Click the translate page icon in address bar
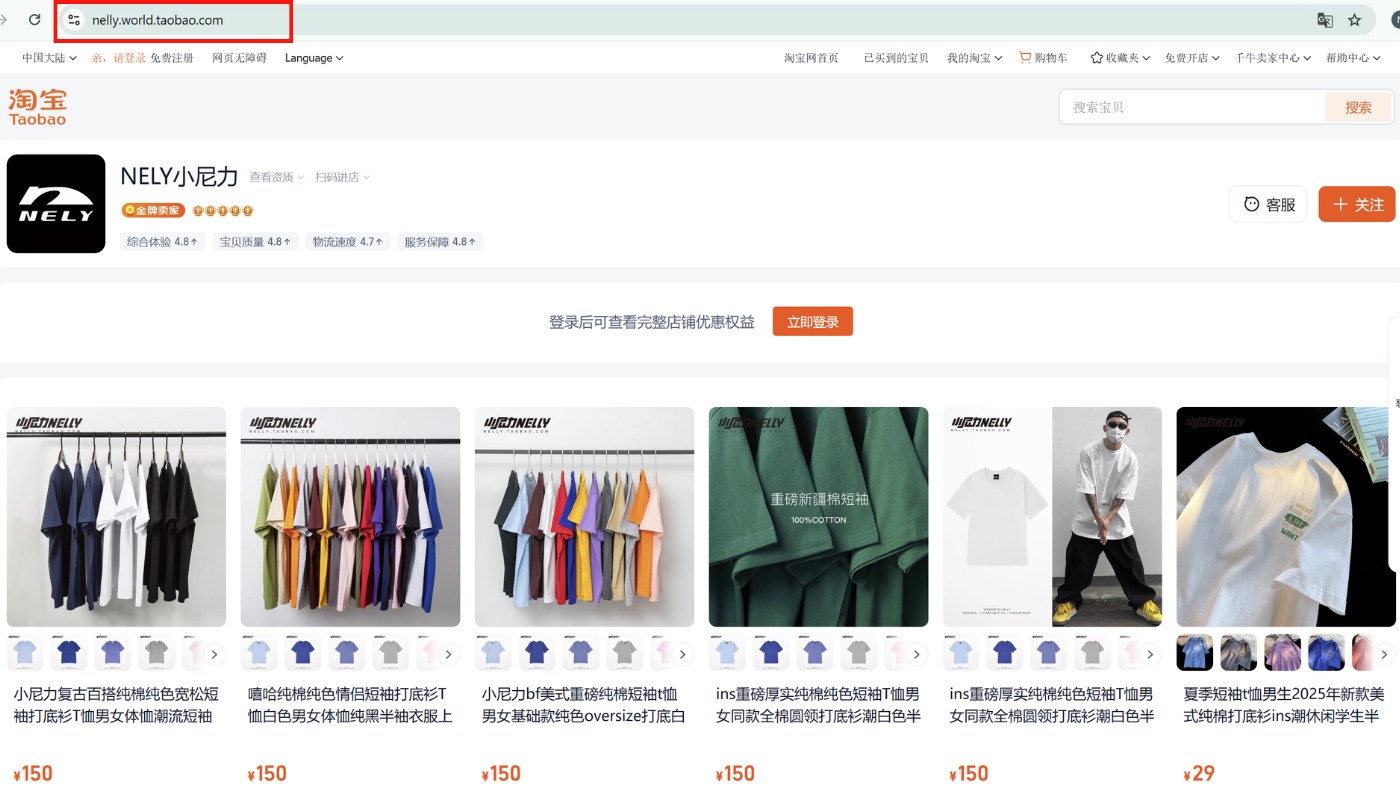This screenshot has width=1400, height=800. (x=1325, y=20)
